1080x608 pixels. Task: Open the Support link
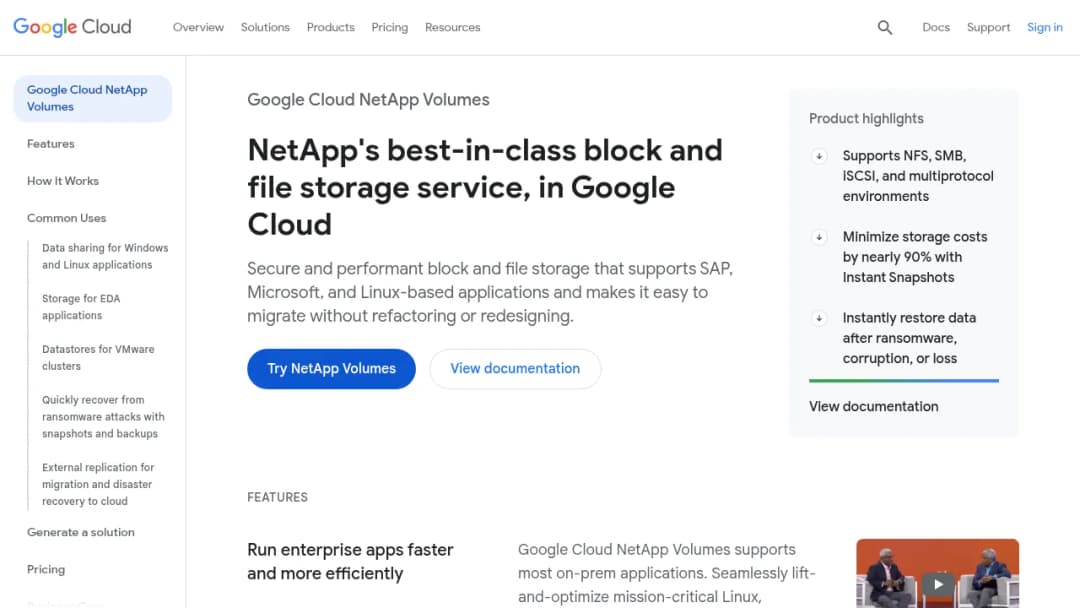coord(988,28)
